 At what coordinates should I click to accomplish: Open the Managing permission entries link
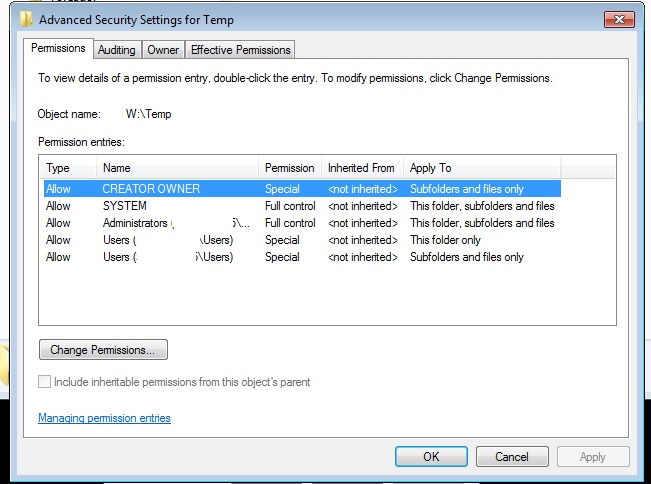click(104, 418)
